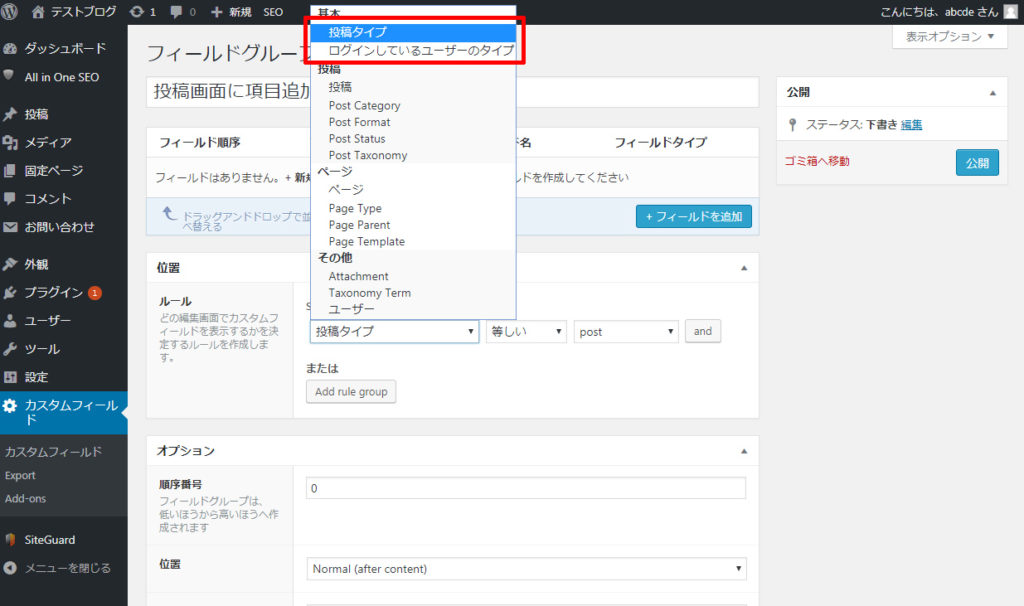Collapse the 公開 panel using its arrow
Image resolution: width=1024 pixels, height=606 pixels.
point(992,92)
